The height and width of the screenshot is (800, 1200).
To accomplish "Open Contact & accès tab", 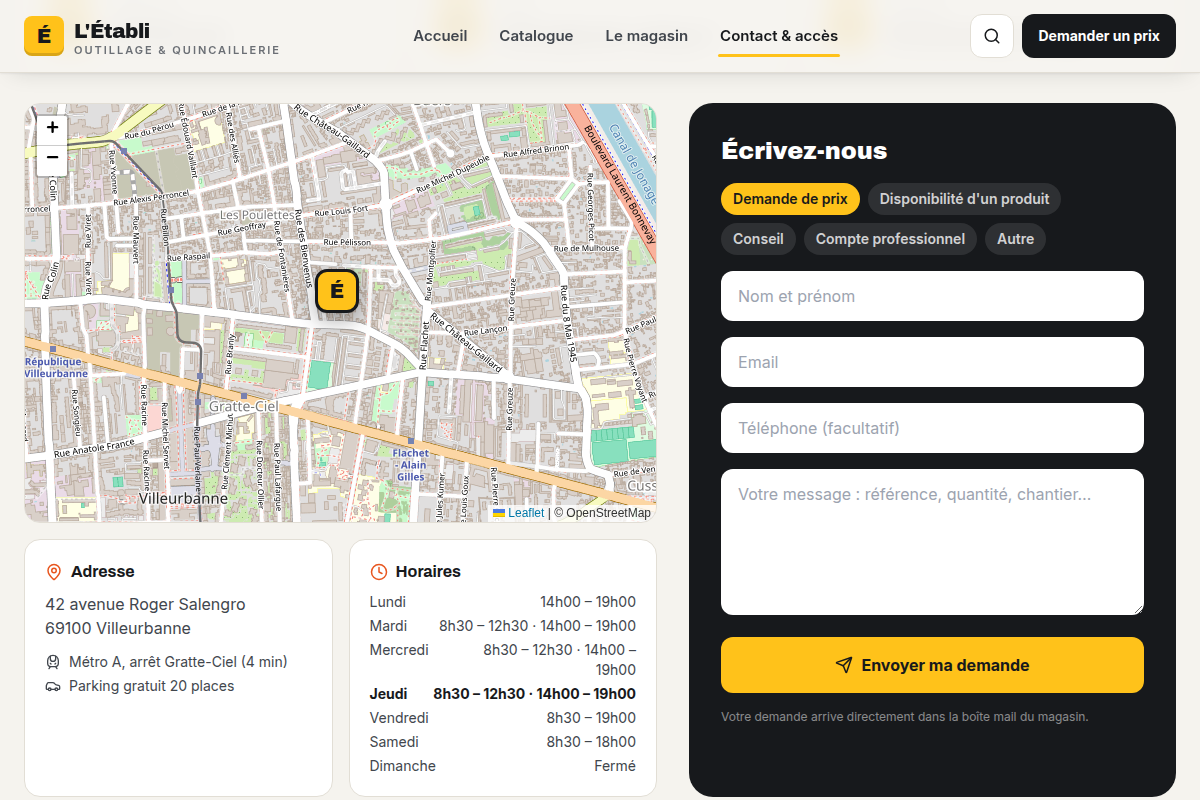I will pyautogui.click(x=779, y=36).
